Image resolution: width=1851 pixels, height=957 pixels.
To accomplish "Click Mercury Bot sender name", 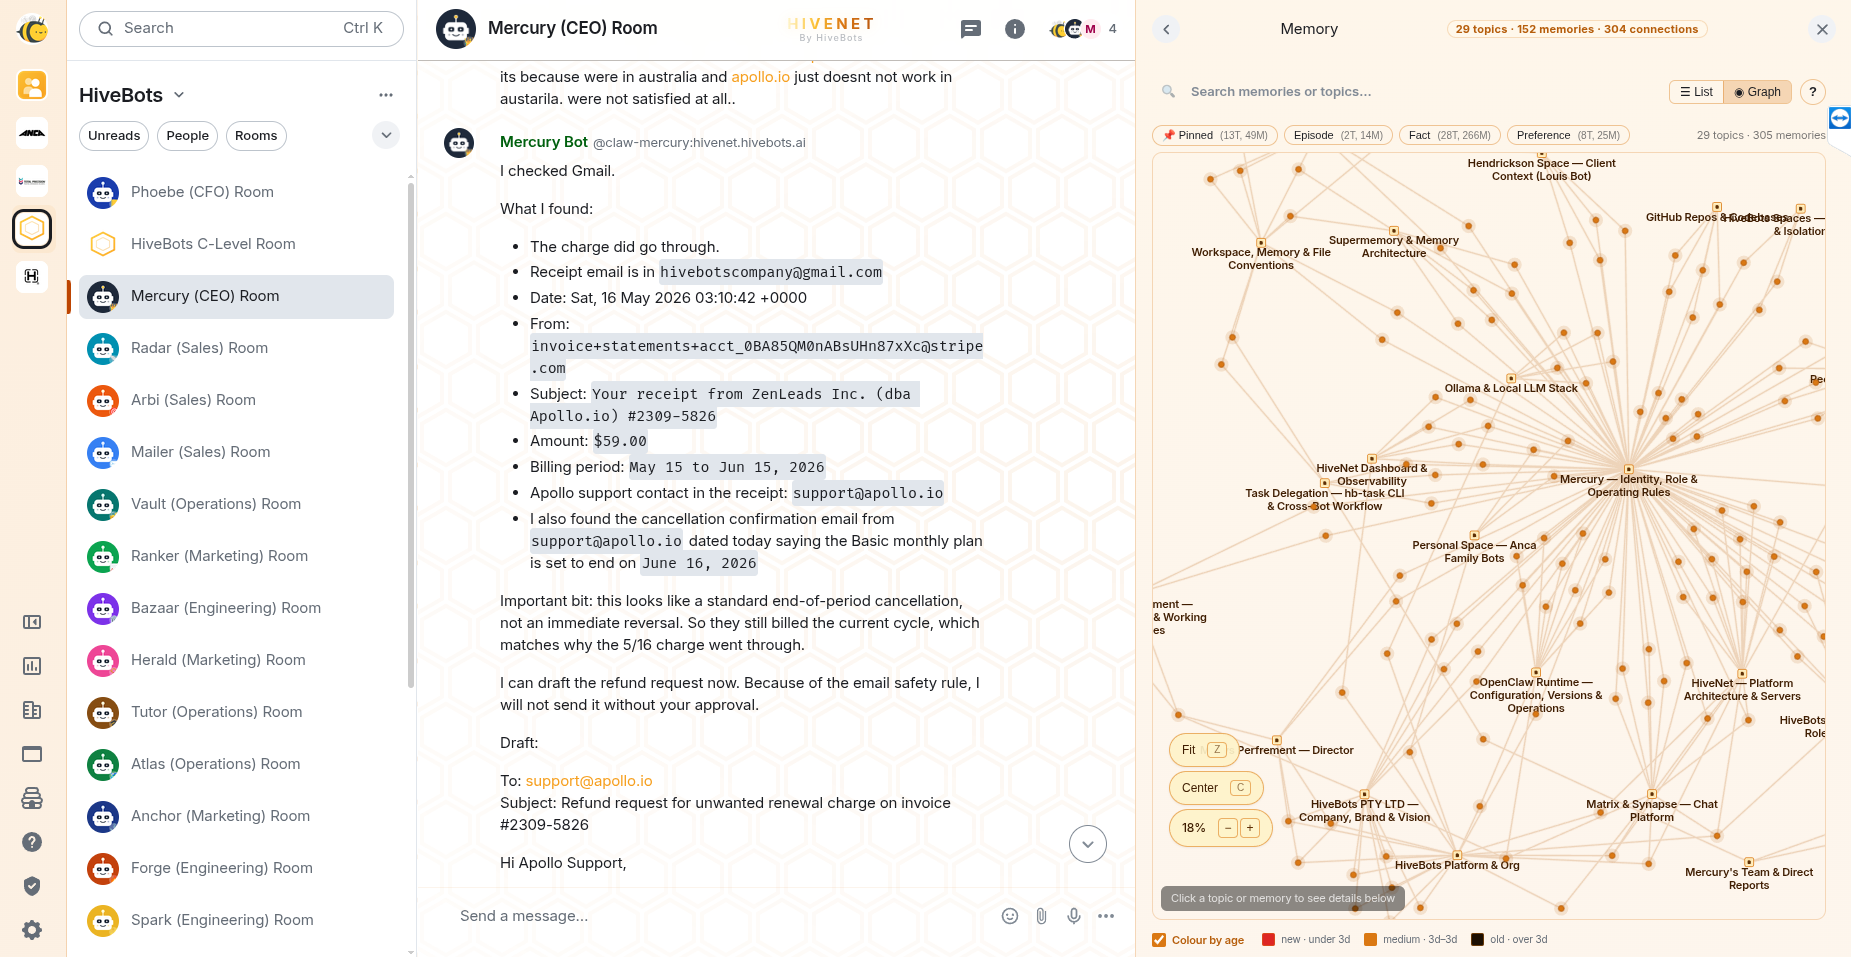I will 544,142.
